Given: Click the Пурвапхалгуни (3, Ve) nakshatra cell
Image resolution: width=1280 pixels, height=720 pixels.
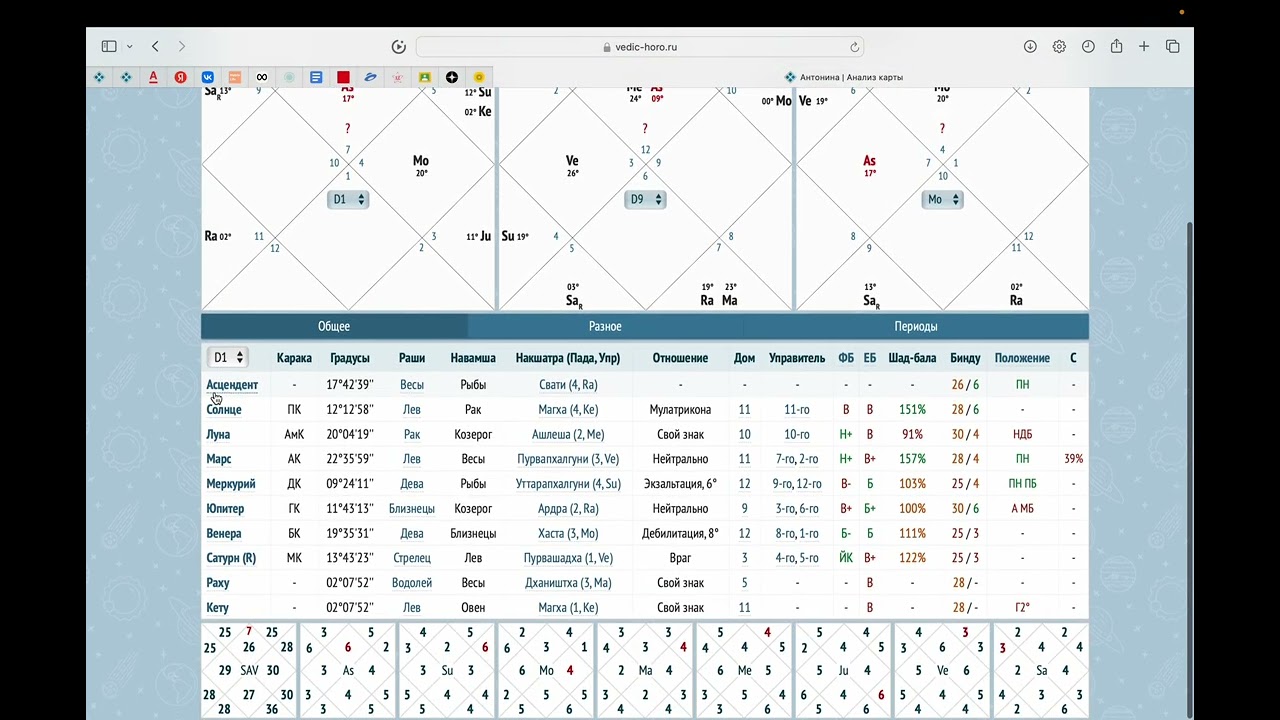Looking at the screenshot, I should (568, 459).
